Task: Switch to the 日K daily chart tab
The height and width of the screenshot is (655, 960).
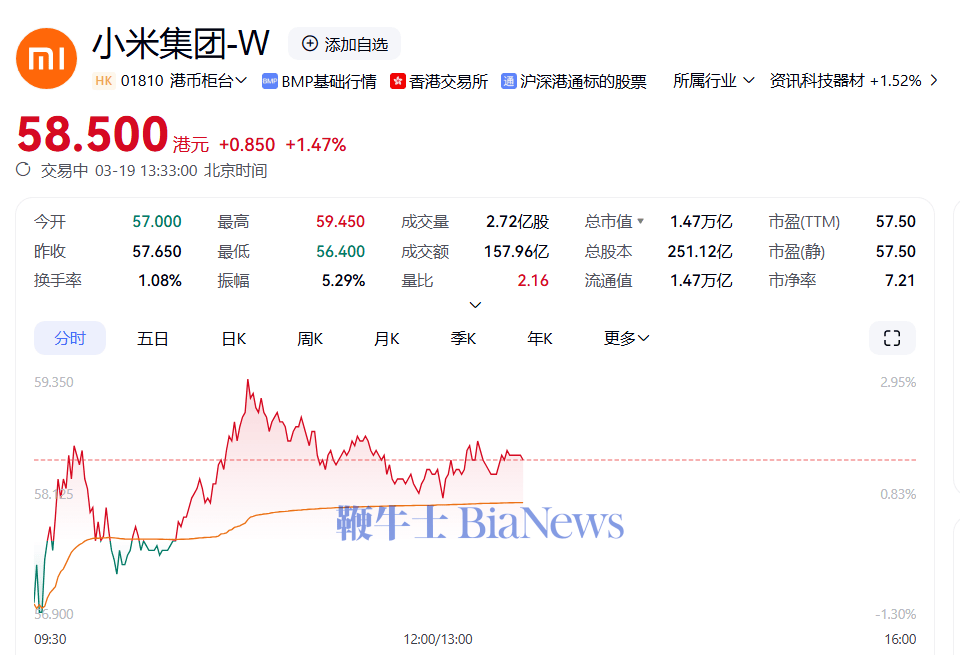Action: (x=233, y=339)
